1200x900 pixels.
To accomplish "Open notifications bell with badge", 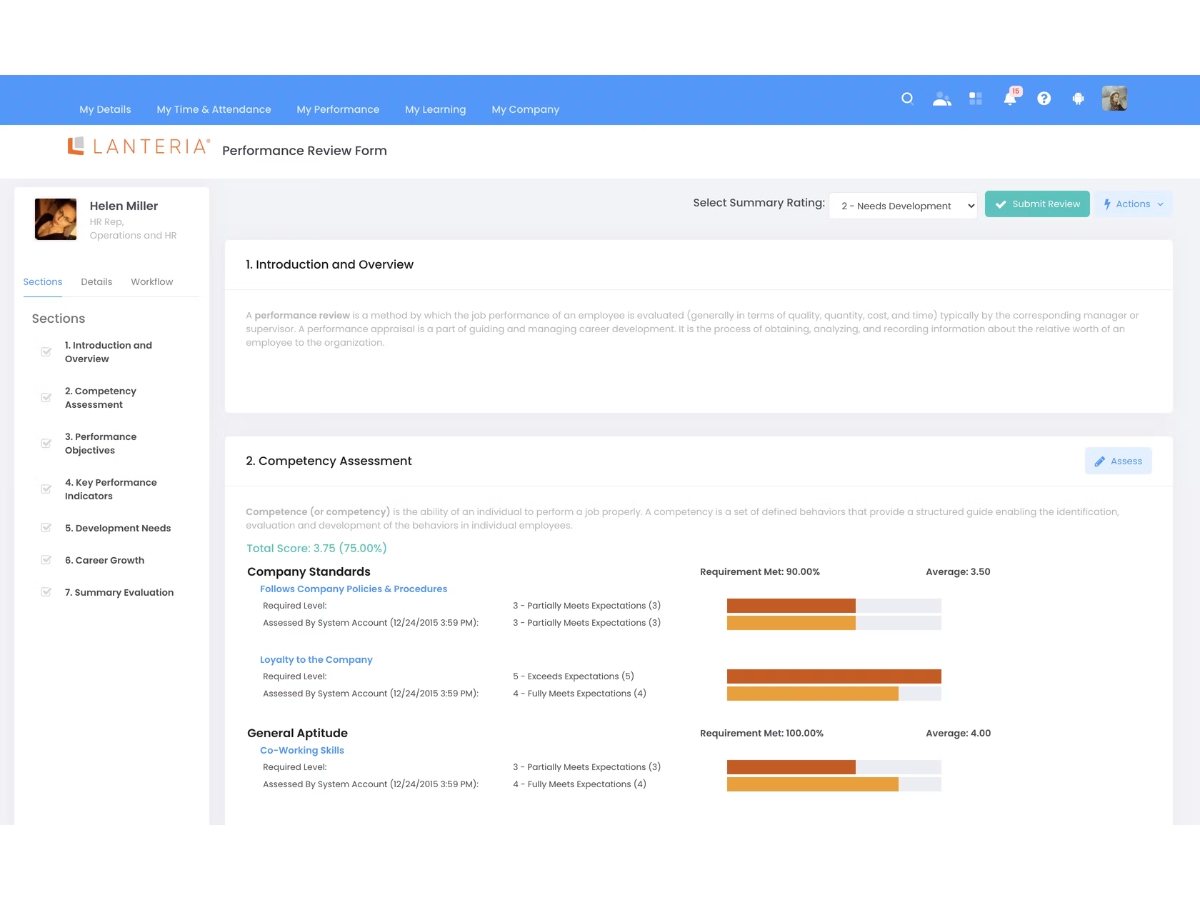I will 1011,97.
